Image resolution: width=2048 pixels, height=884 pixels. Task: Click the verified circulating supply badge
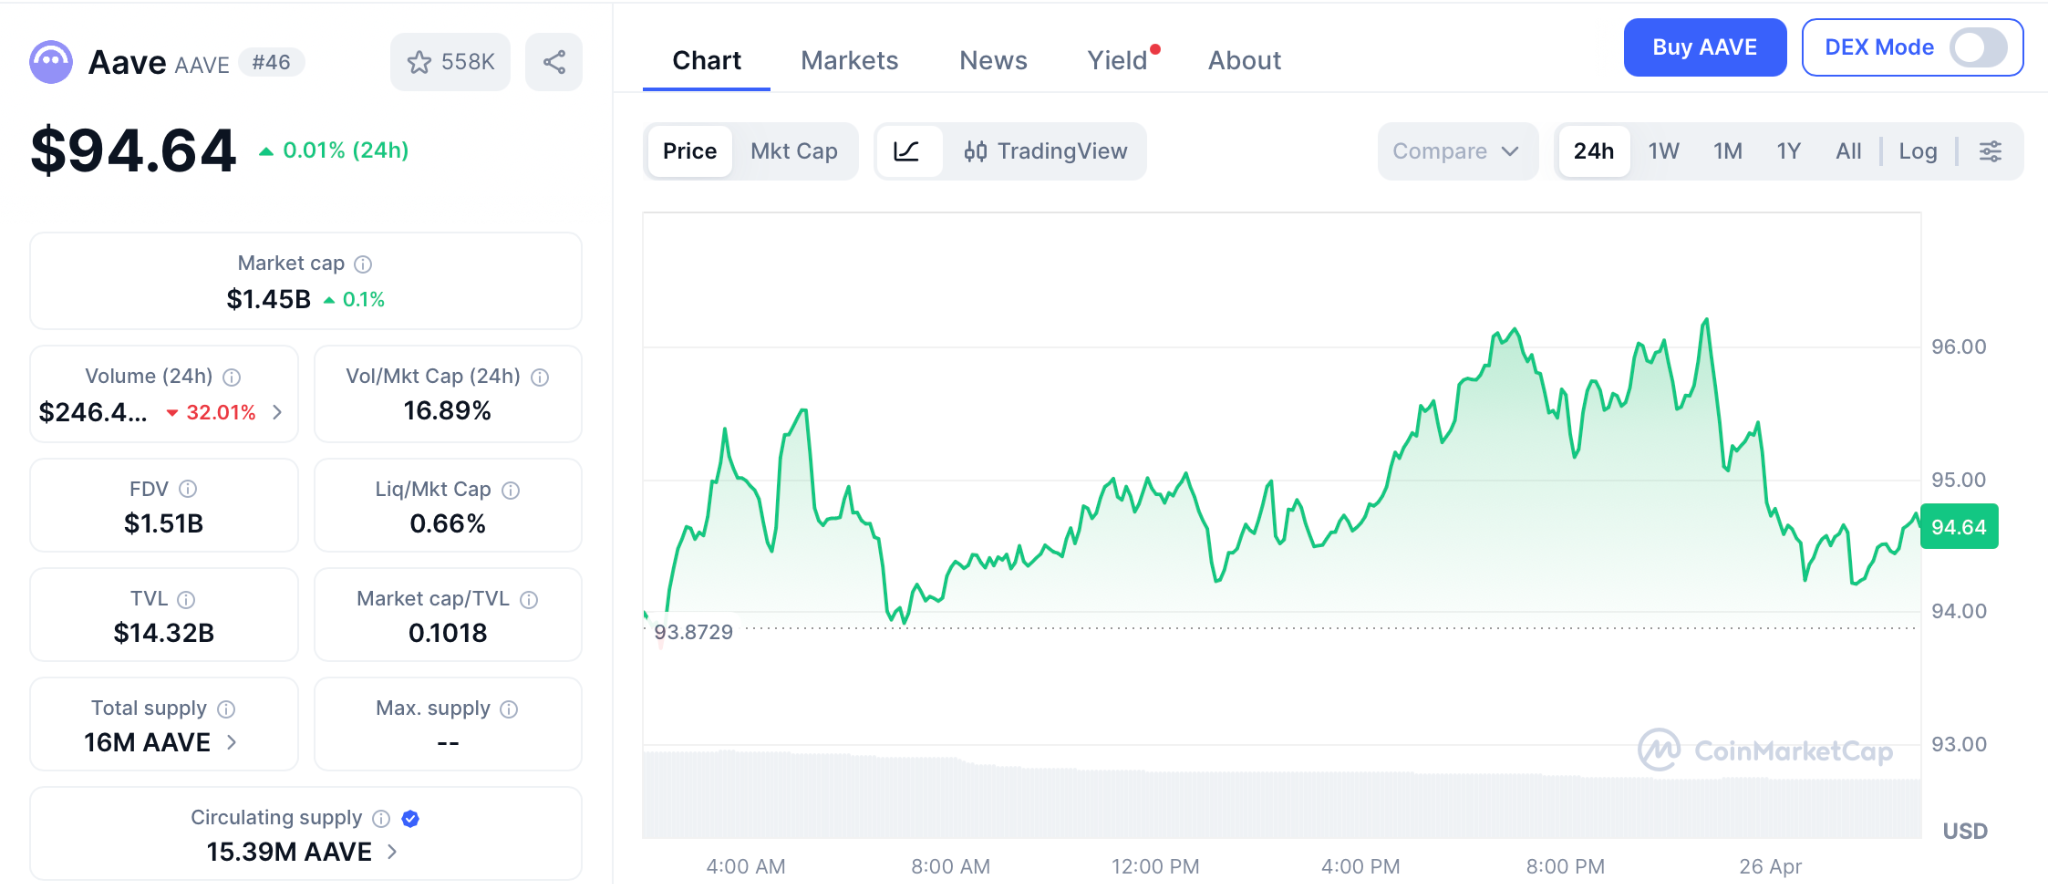(410, 818)
